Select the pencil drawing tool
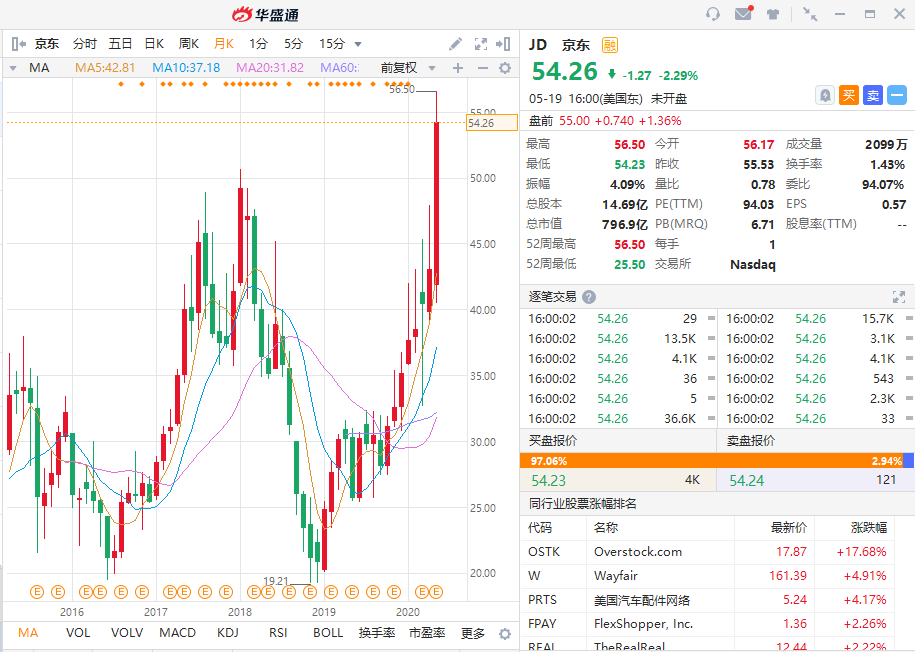This screenshot has height=652, width=915. point(455,44)
